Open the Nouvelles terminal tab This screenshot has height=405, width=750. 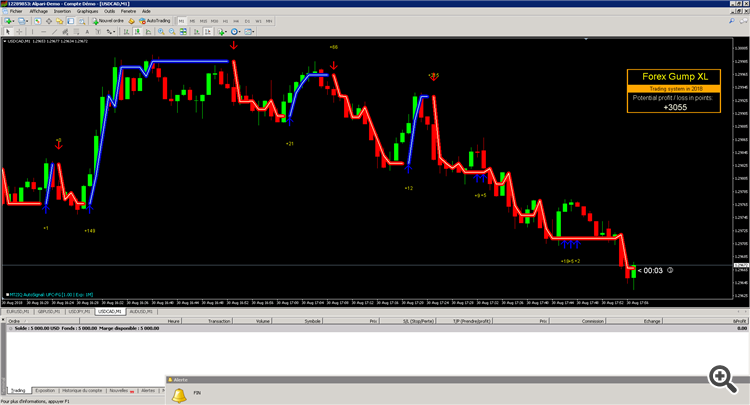click(120, 391)
